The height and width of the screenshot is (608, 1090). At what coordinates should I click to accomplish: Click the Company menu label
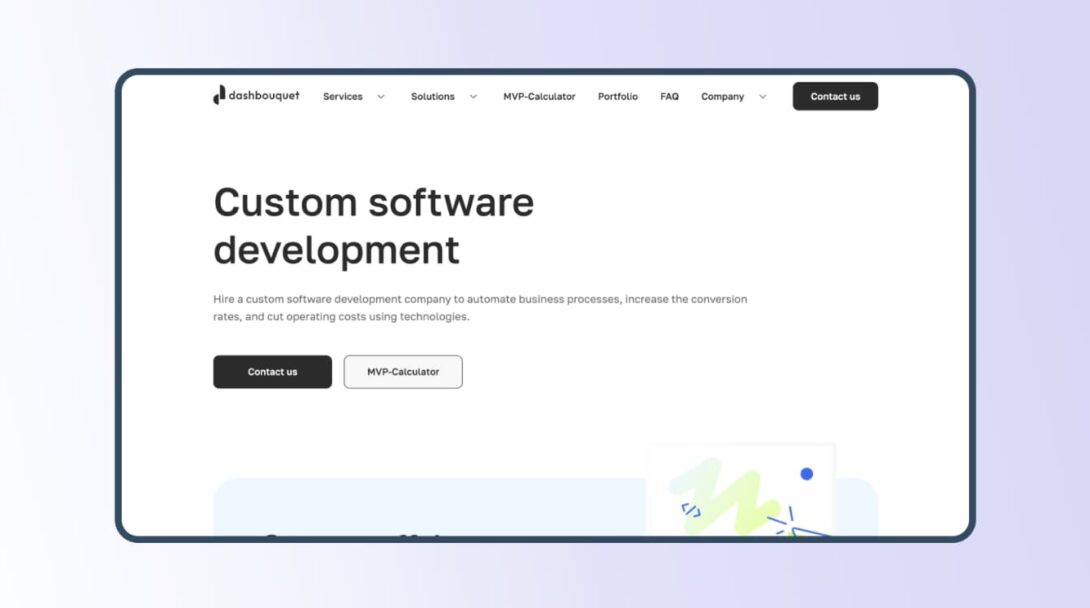tap(722, 97)
